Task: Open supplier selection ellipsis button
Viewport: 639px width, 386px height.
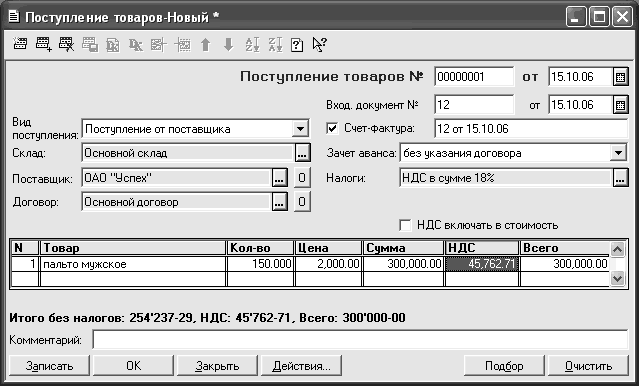Action: point(279,178)
